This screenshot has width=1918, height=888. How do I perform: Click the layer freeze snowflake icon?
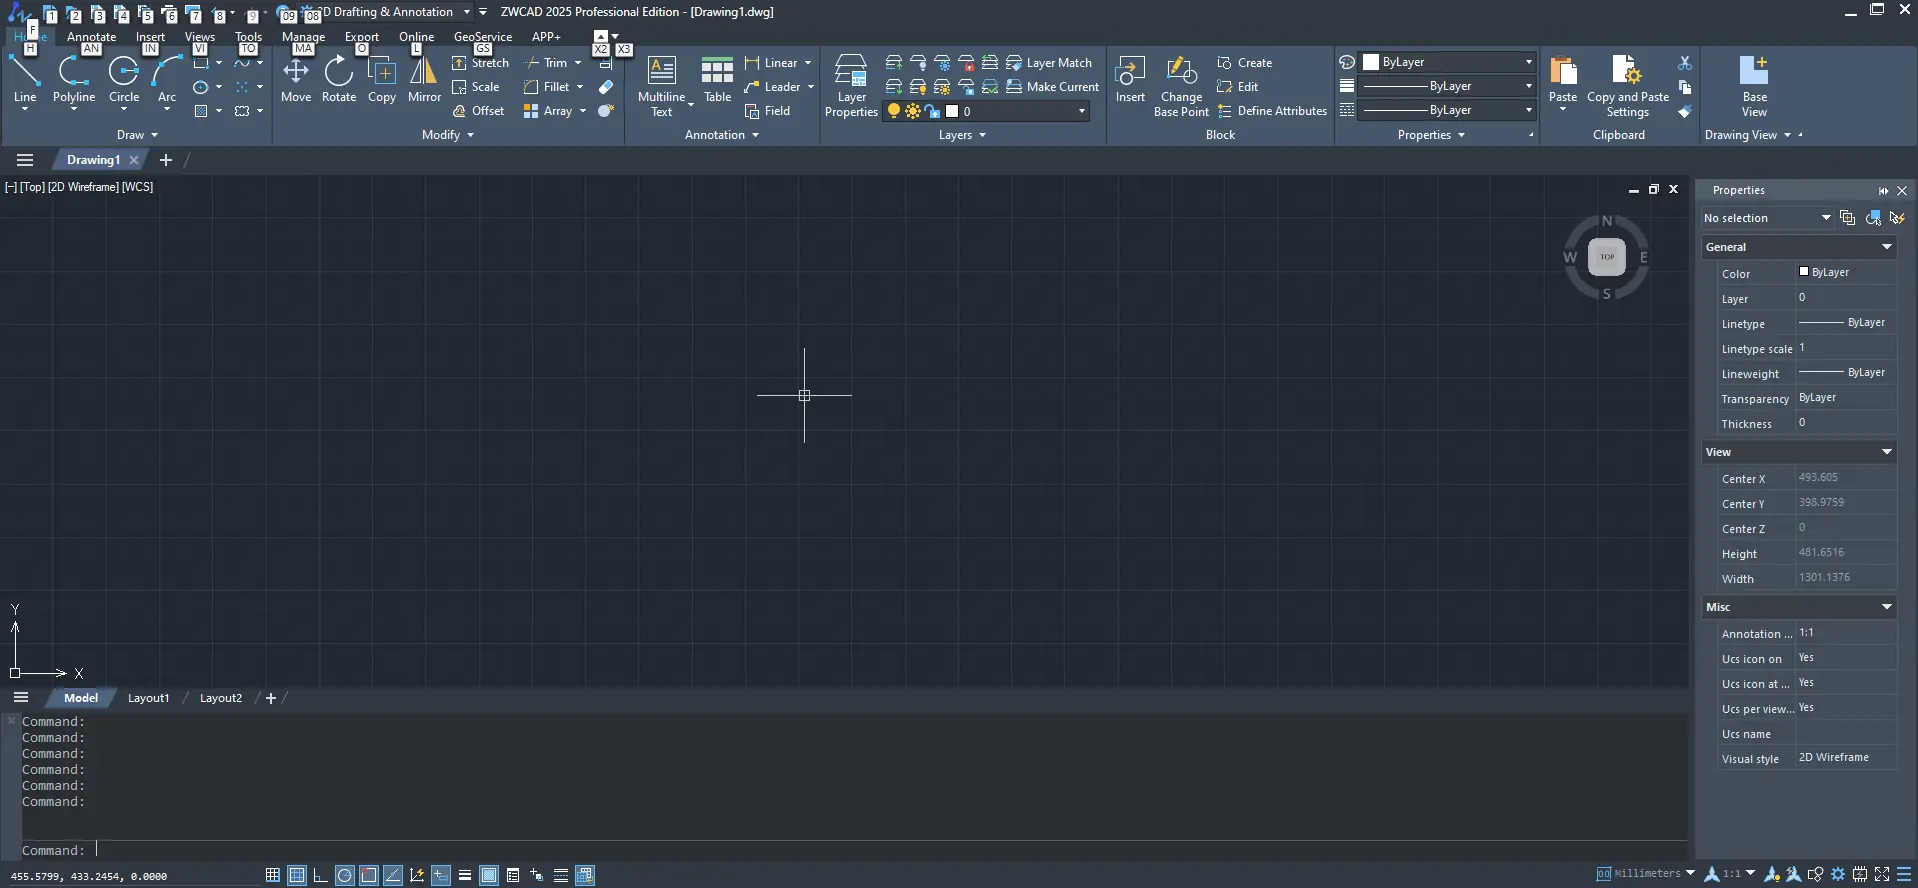coord(942,63)
